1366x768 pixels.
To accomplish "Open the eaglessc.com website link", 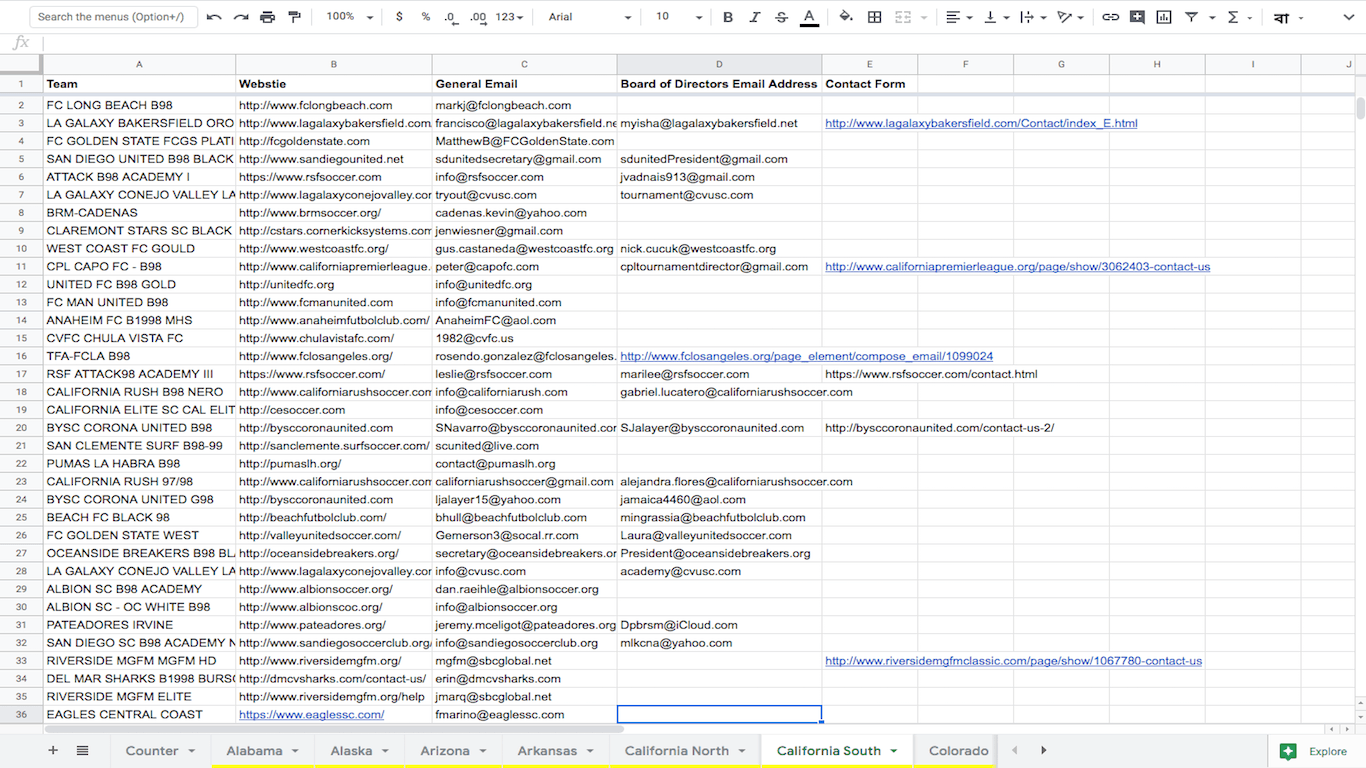I will pos(311,715).
